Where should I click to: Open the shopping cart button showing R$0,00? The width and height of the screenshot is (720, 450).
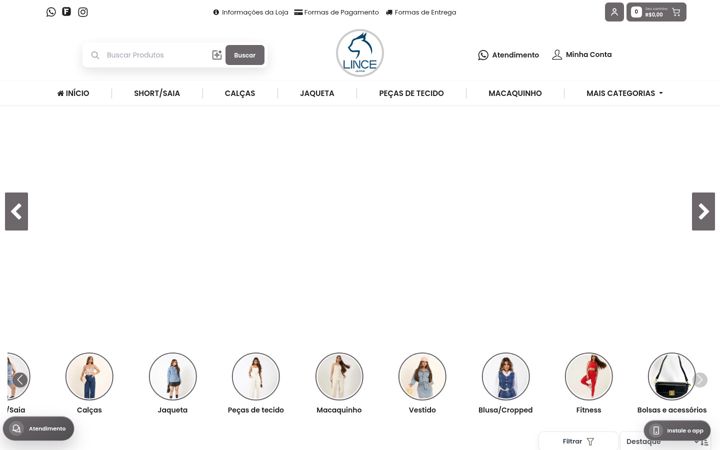656,12
